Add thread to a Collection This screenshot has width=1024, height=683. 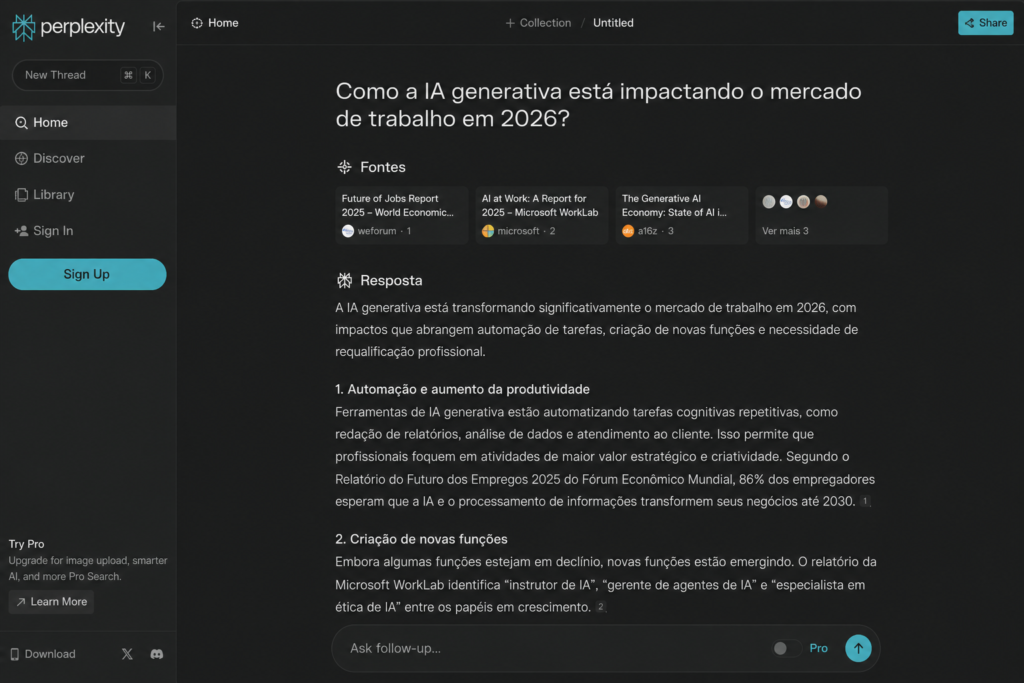[x=538, y=23]
